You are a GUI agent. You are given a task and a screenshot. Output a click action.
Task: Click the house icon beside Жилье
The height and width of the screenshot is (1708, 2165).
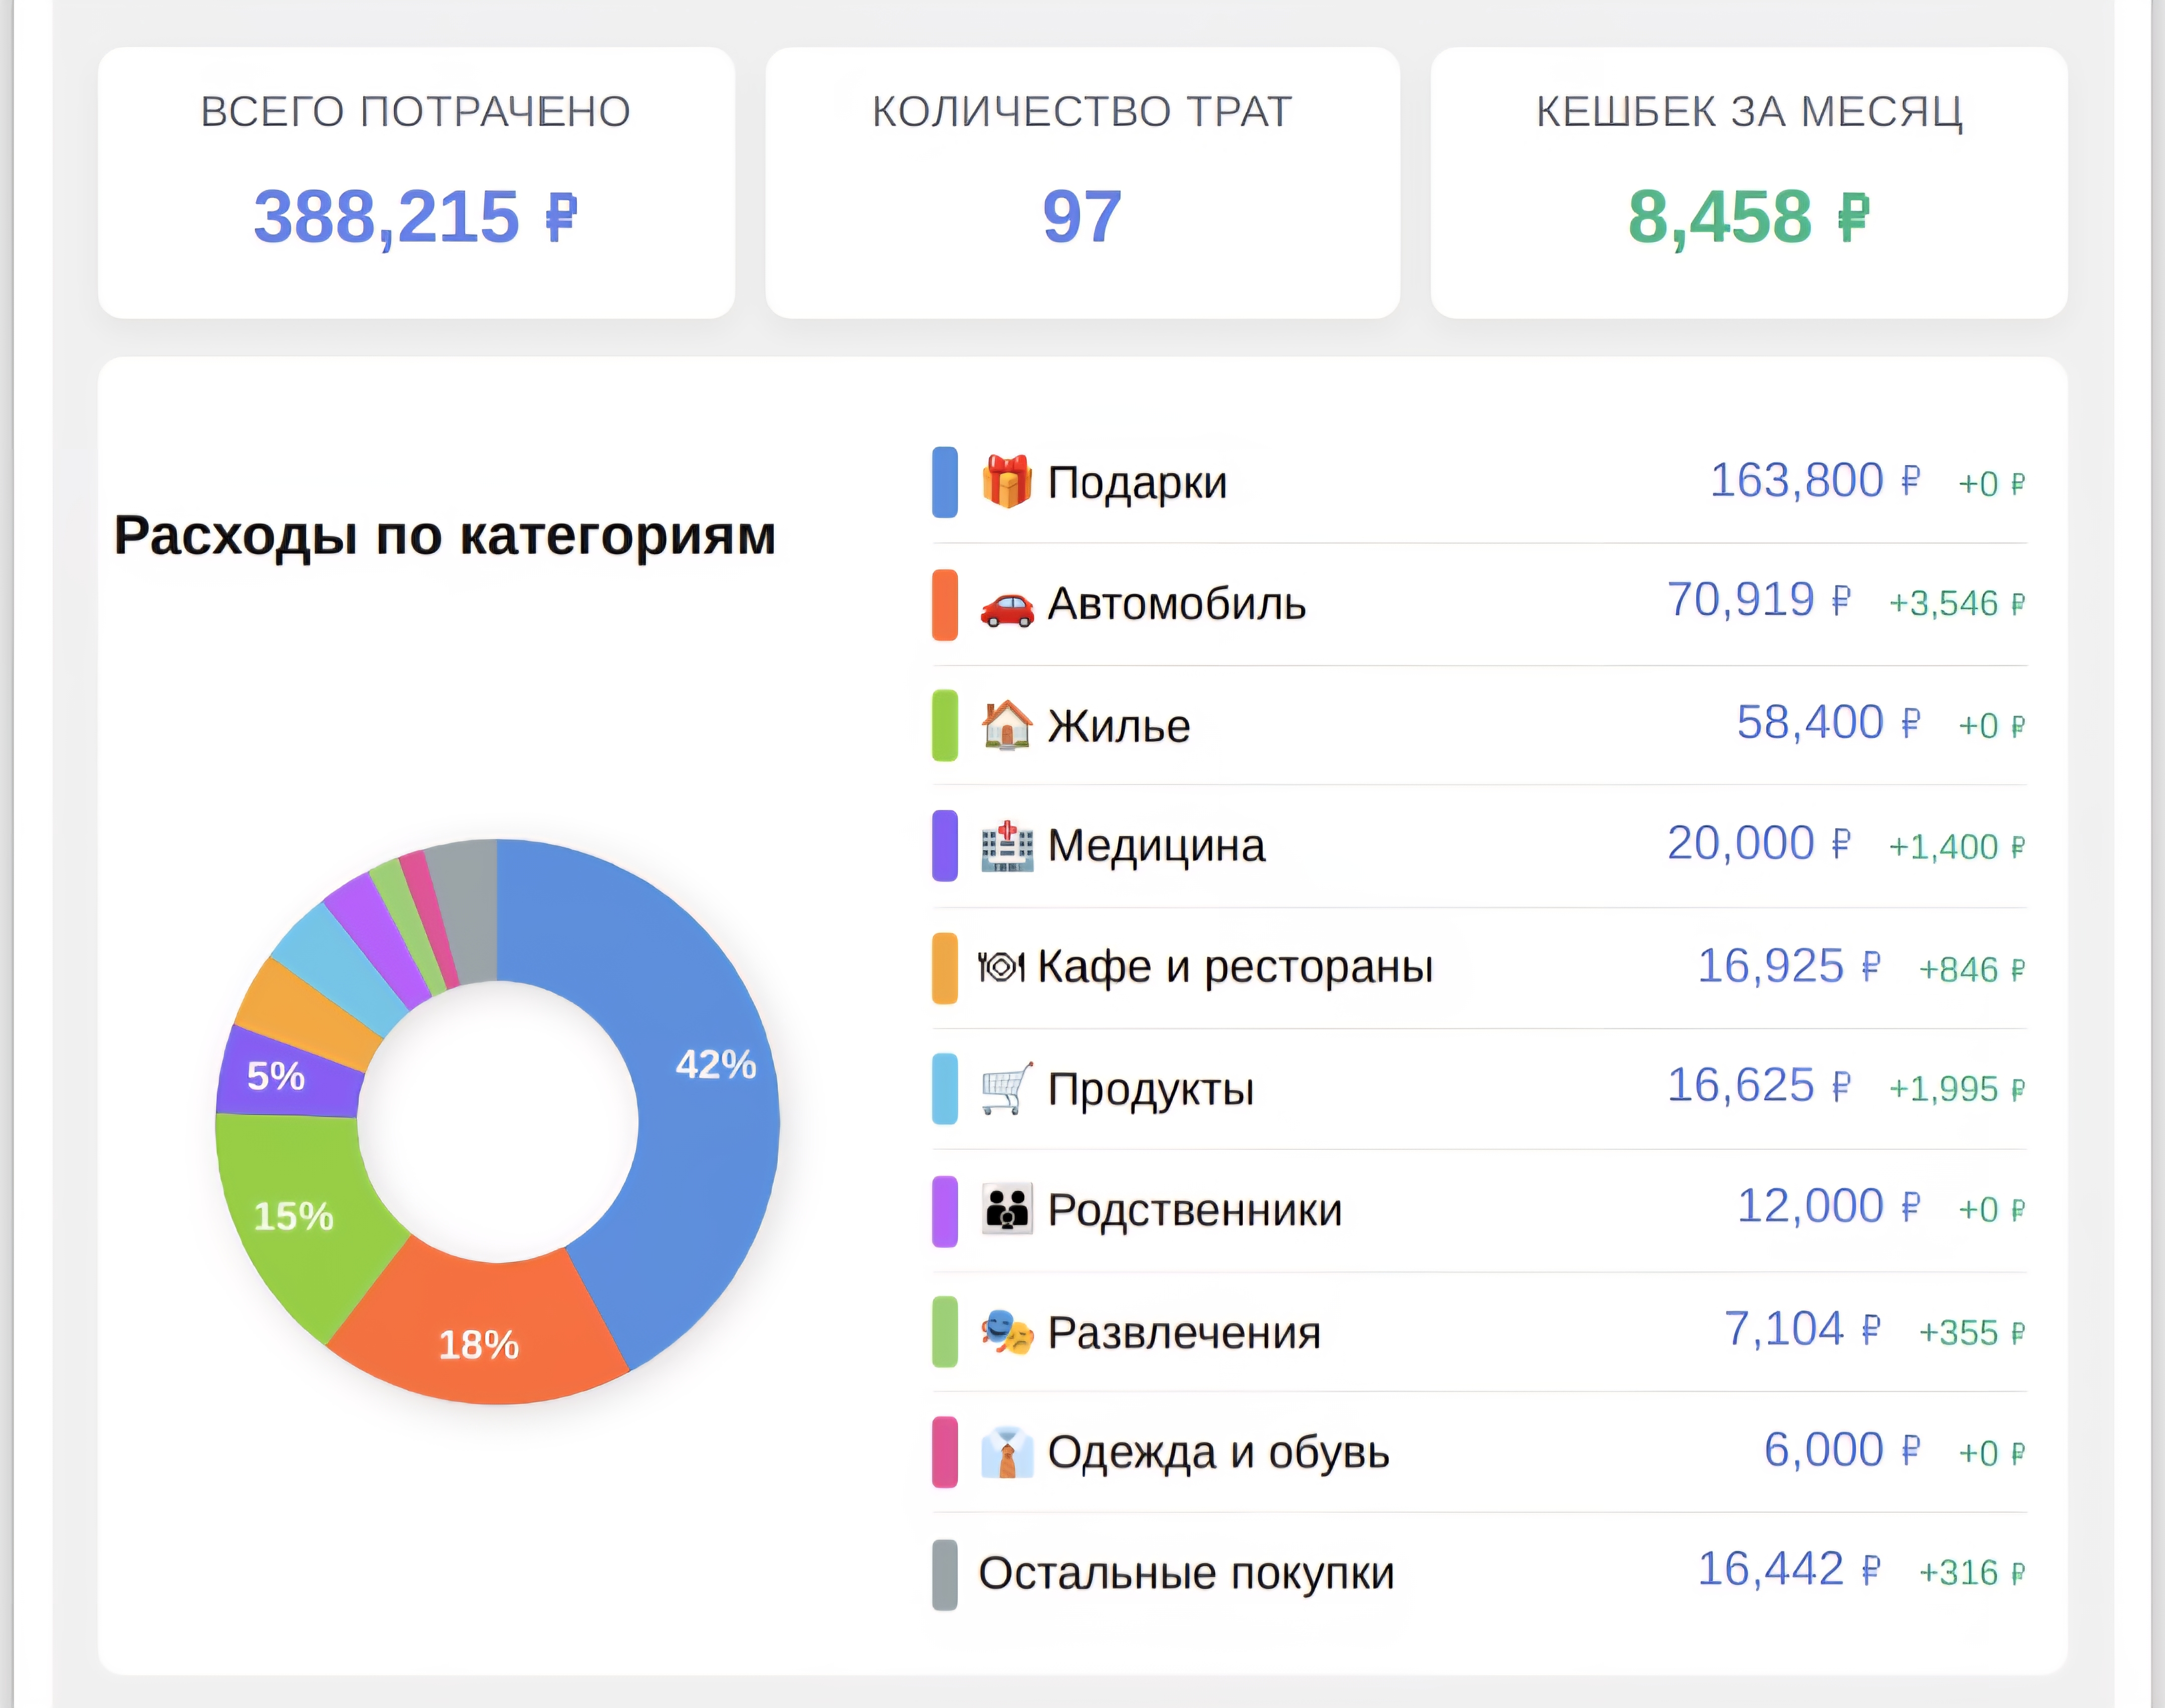pyautogui.click(x=1006, y=724)
